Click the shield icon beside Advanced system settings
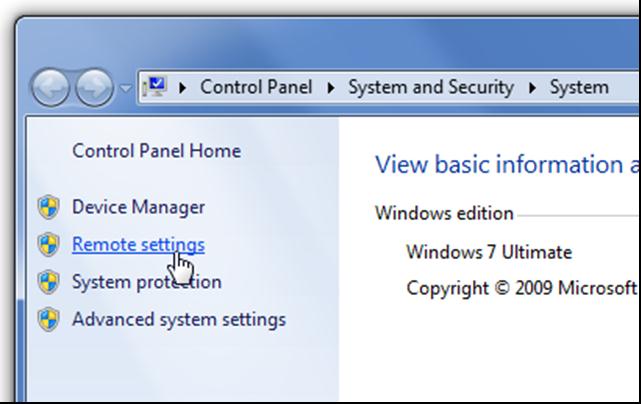The width and height of the screenshot is (641, 404). [48, 320]
